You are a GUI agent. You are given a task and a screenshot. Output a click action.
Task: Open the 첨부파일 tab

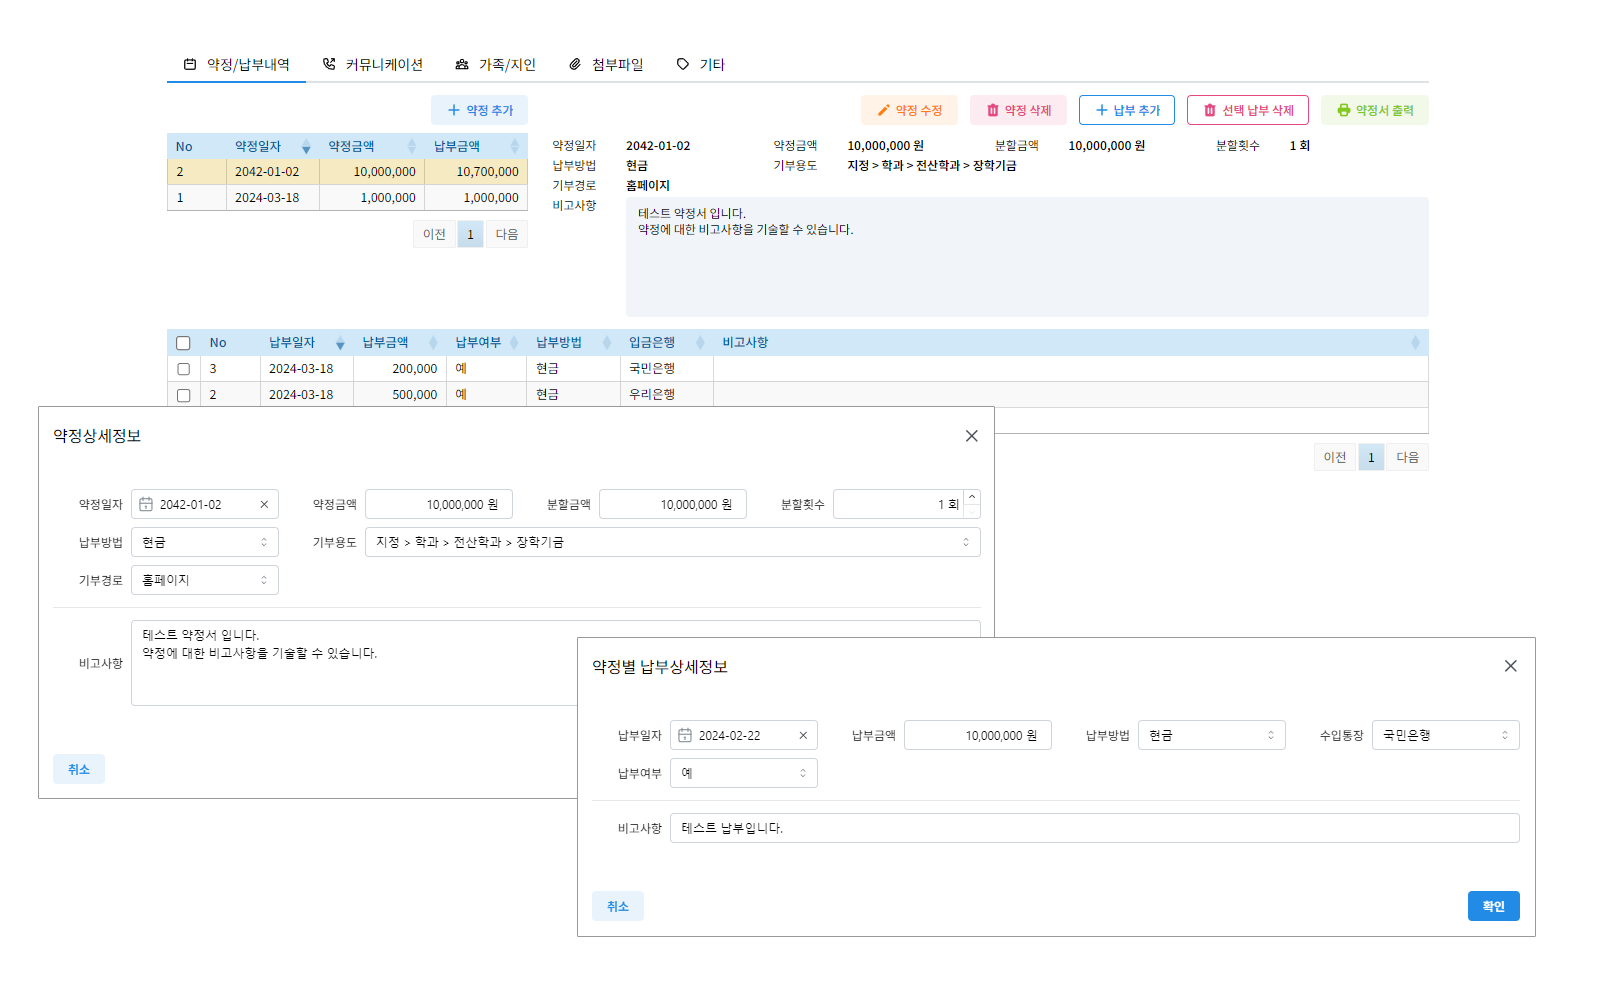tap(606, 65)
